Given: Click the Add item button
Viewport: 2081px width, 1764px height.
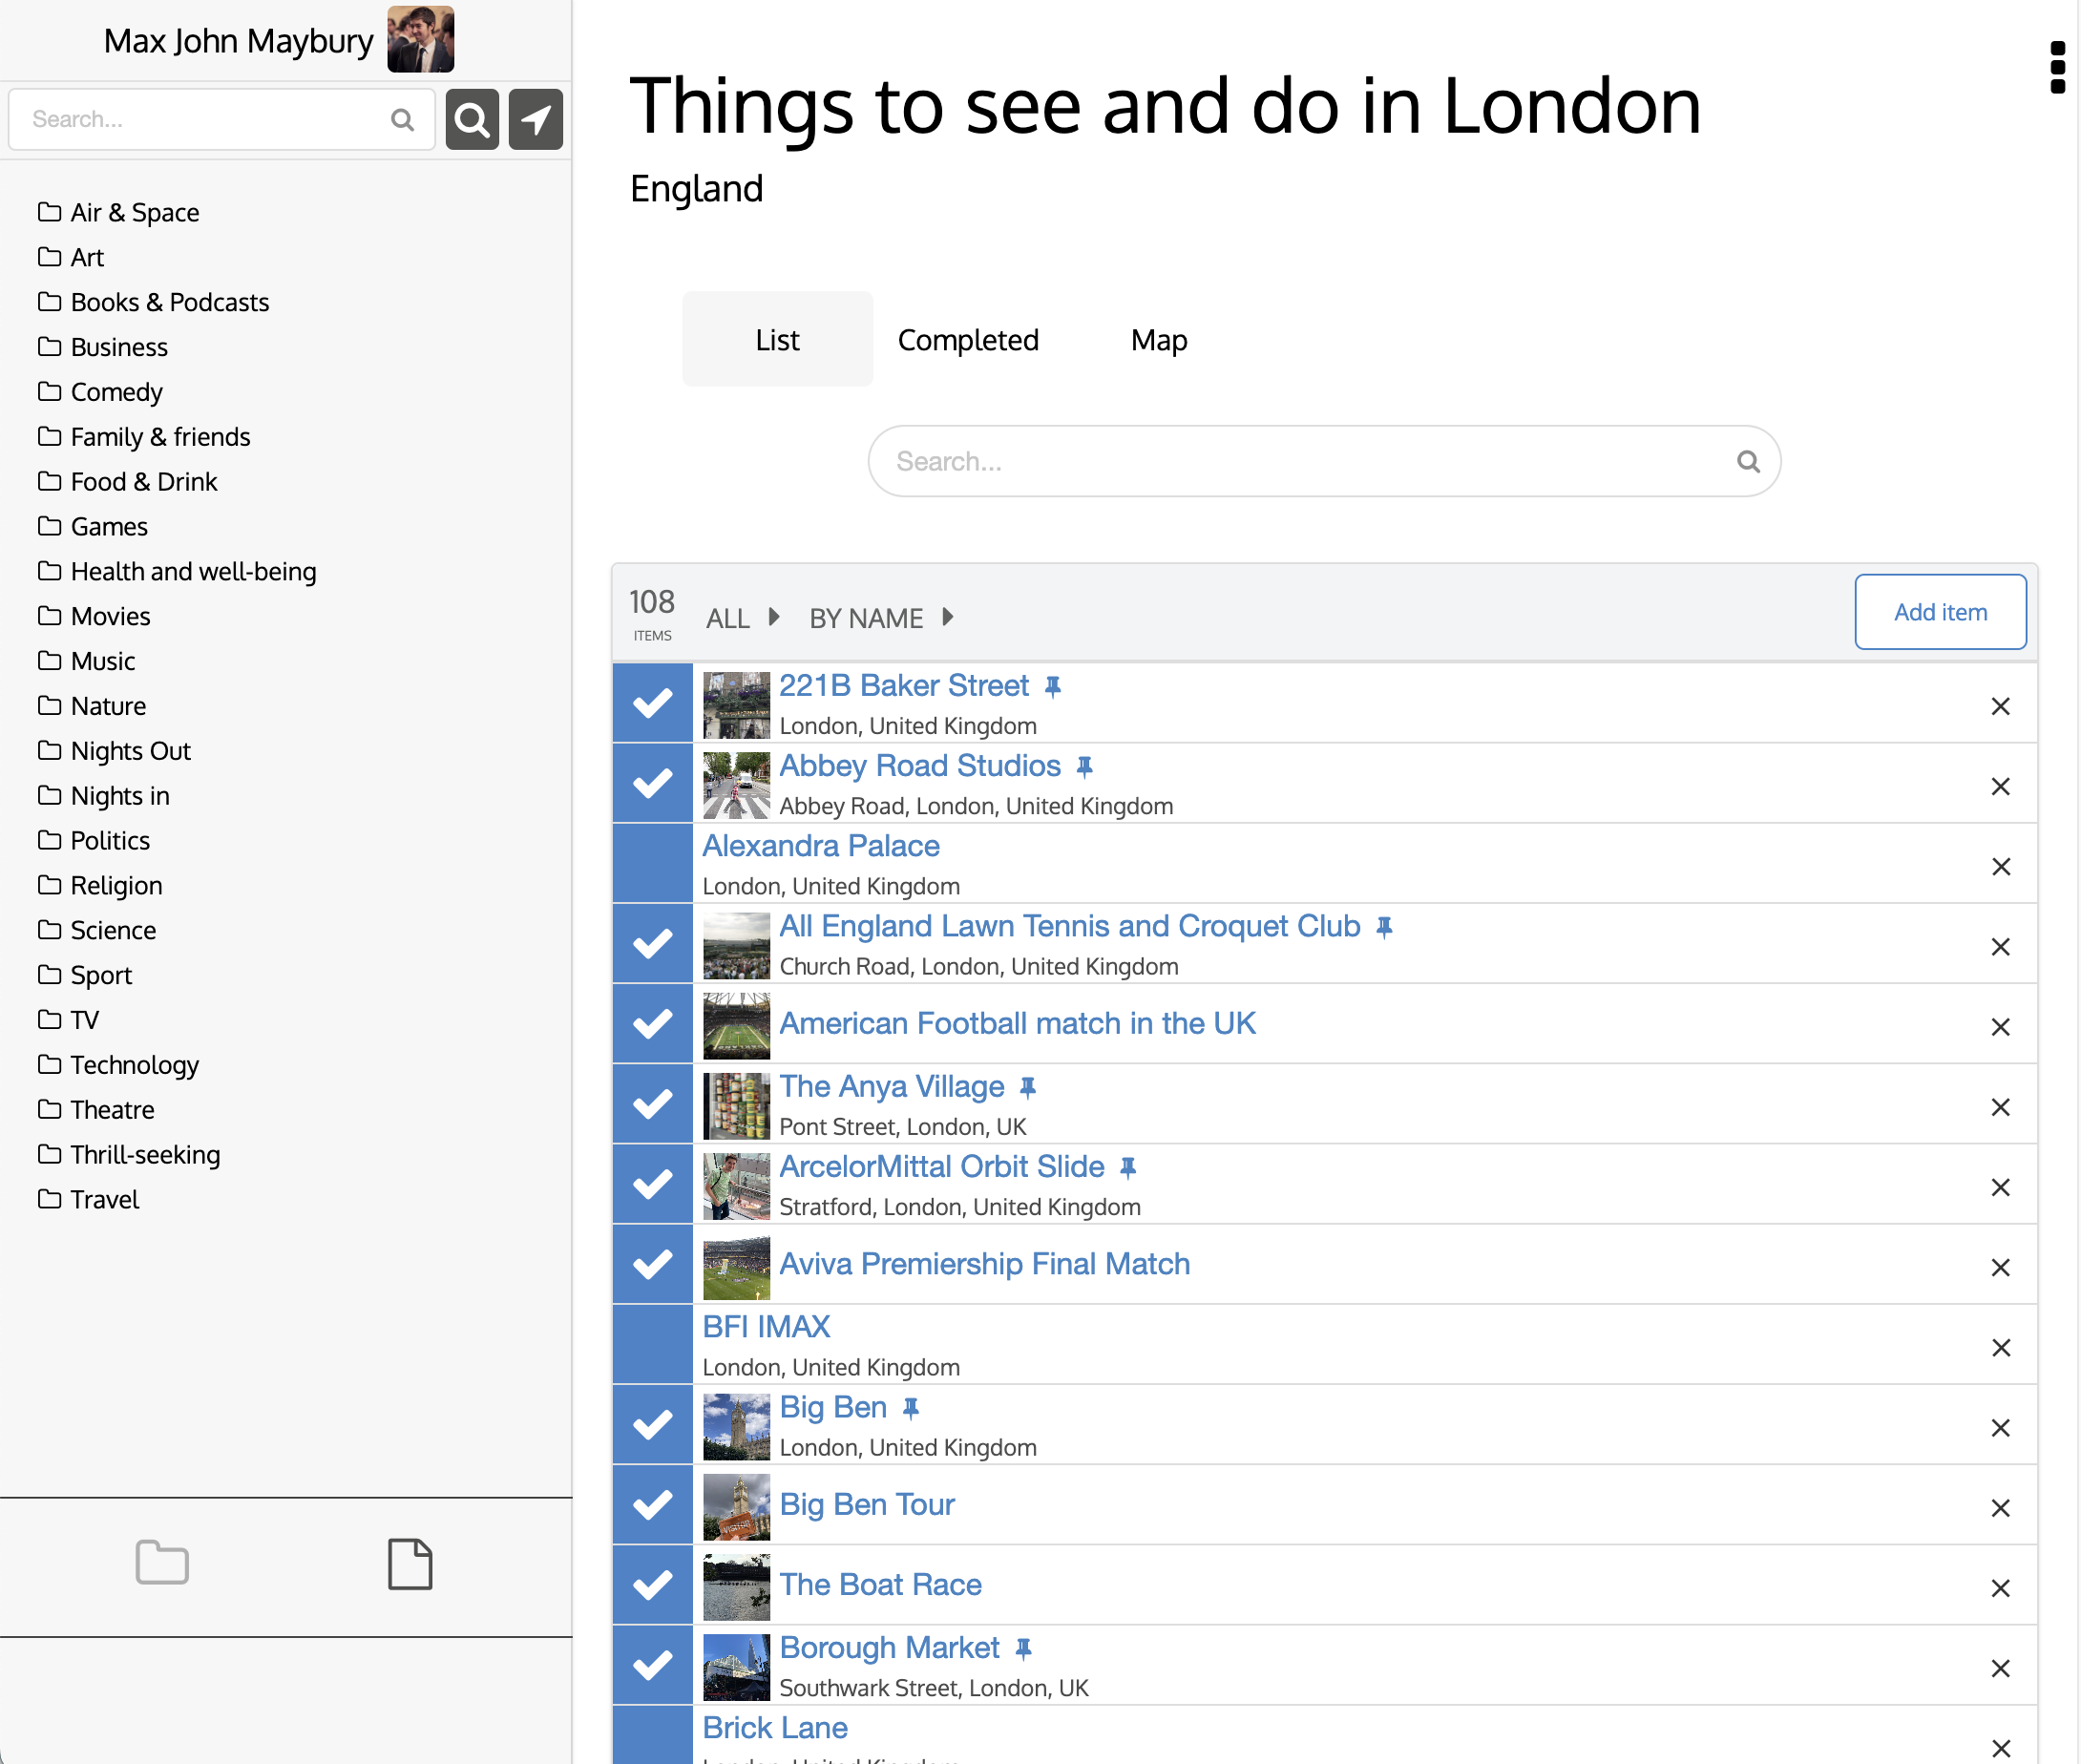Looking at the screenshot, I should (1939, 611).
